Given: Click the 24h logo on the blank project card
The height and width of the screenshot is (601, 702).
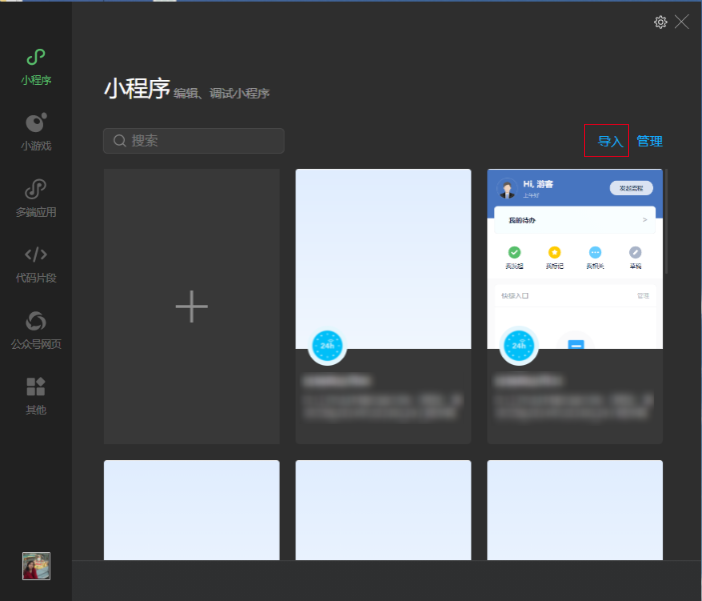Looking at the screenshot, I should (x=327, y=346).
